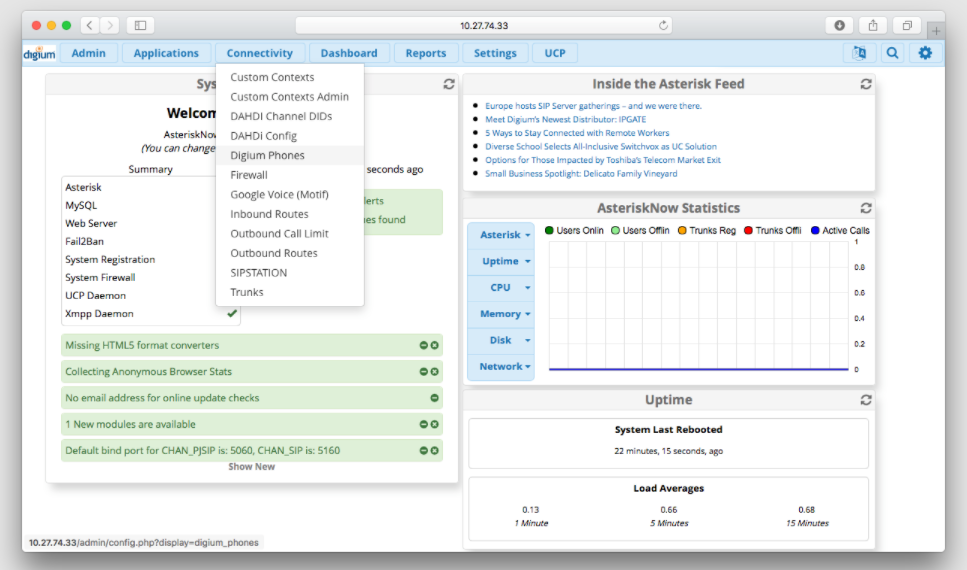Open the settings gear icon
967x570 pixels.
click(925, 53)
